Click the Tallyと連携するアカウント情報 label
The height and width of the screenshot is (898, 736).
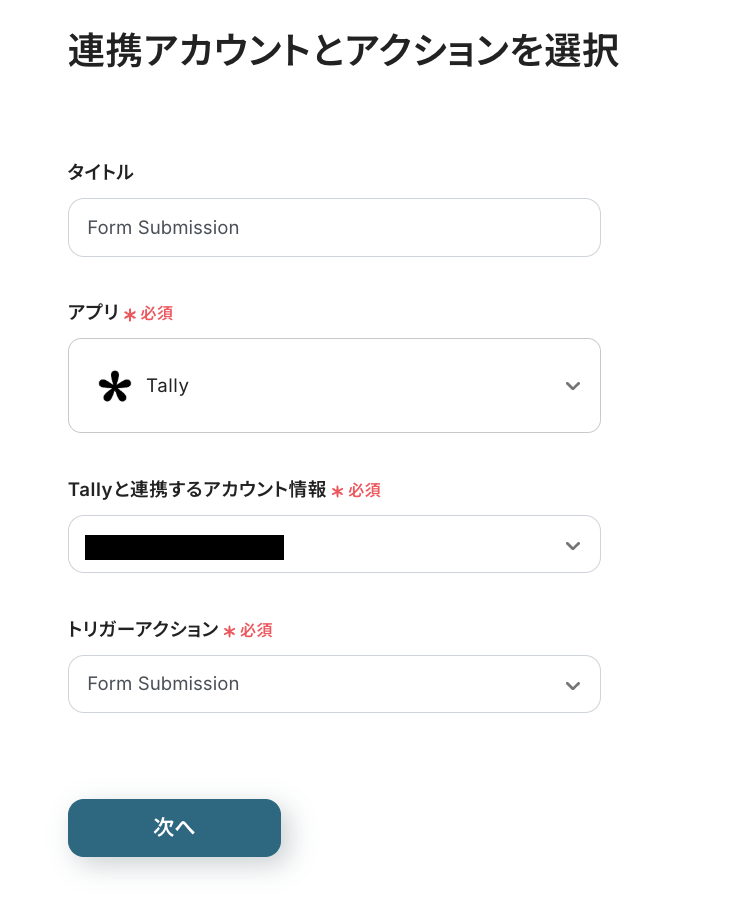point(197,489)
